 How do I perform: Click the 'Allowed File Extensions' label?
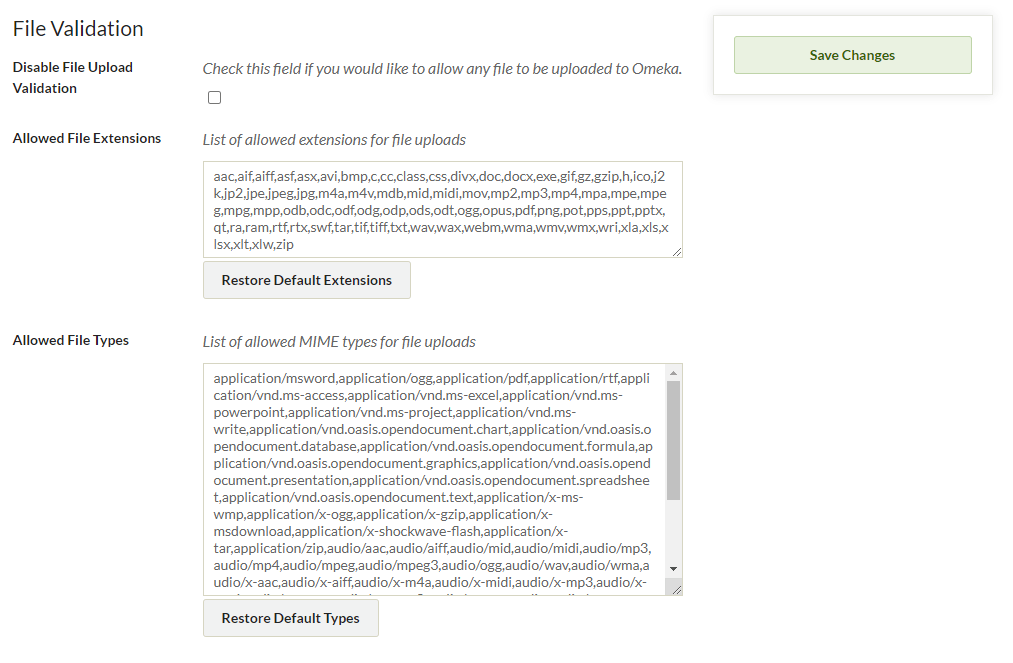[86, 138]
